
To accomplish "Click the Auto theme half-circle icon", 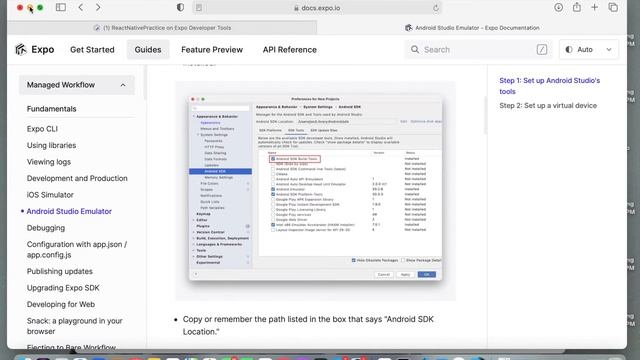I will tap(569, 49).
